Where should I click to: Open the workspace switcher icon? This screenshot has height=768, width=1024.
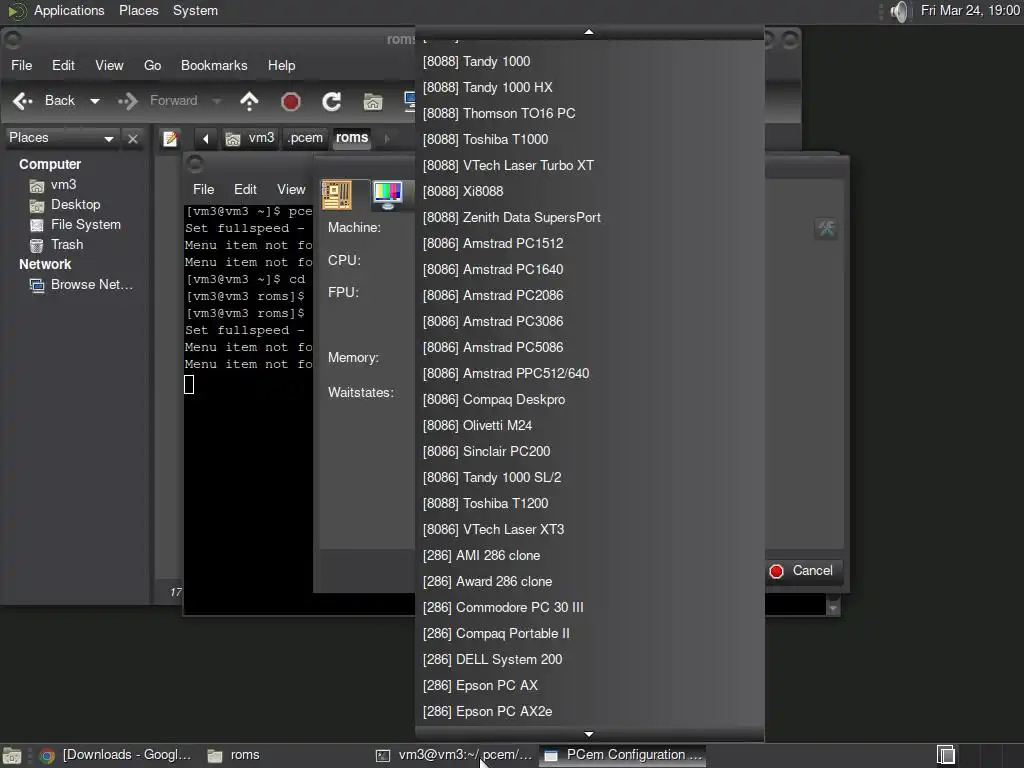click(945, 755)
